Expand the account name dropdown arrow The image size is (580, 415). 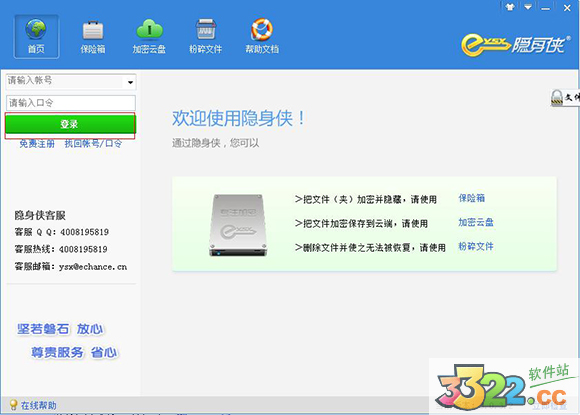130,82
